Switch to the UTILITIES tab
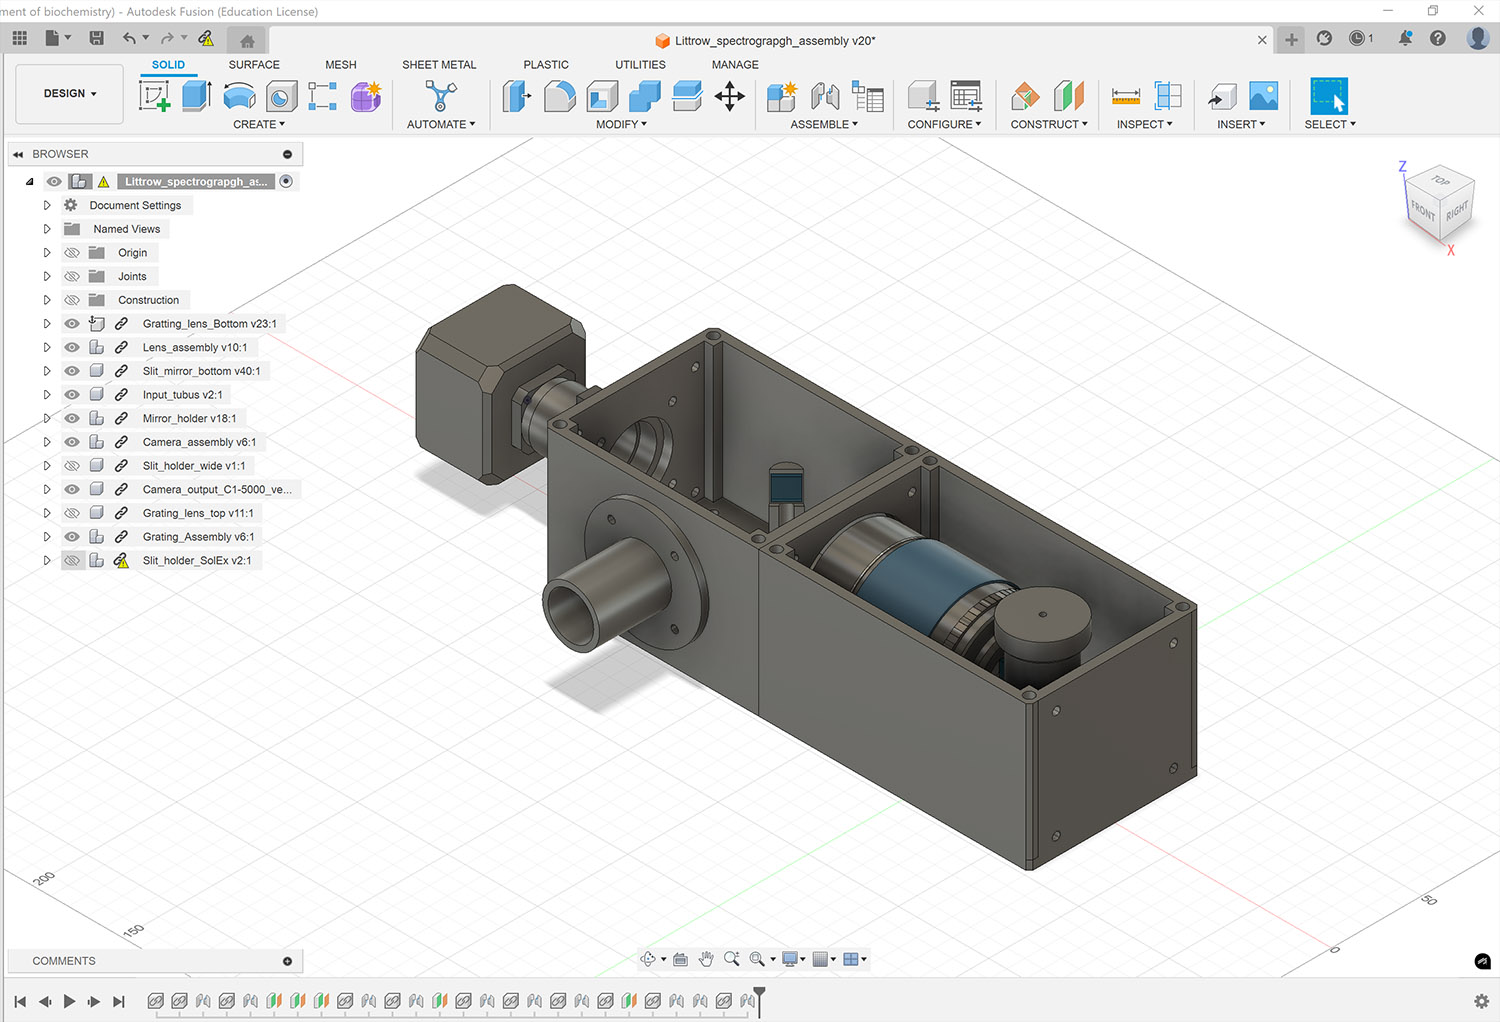This screenshot has height=1022, width=1500. (640, 64)
